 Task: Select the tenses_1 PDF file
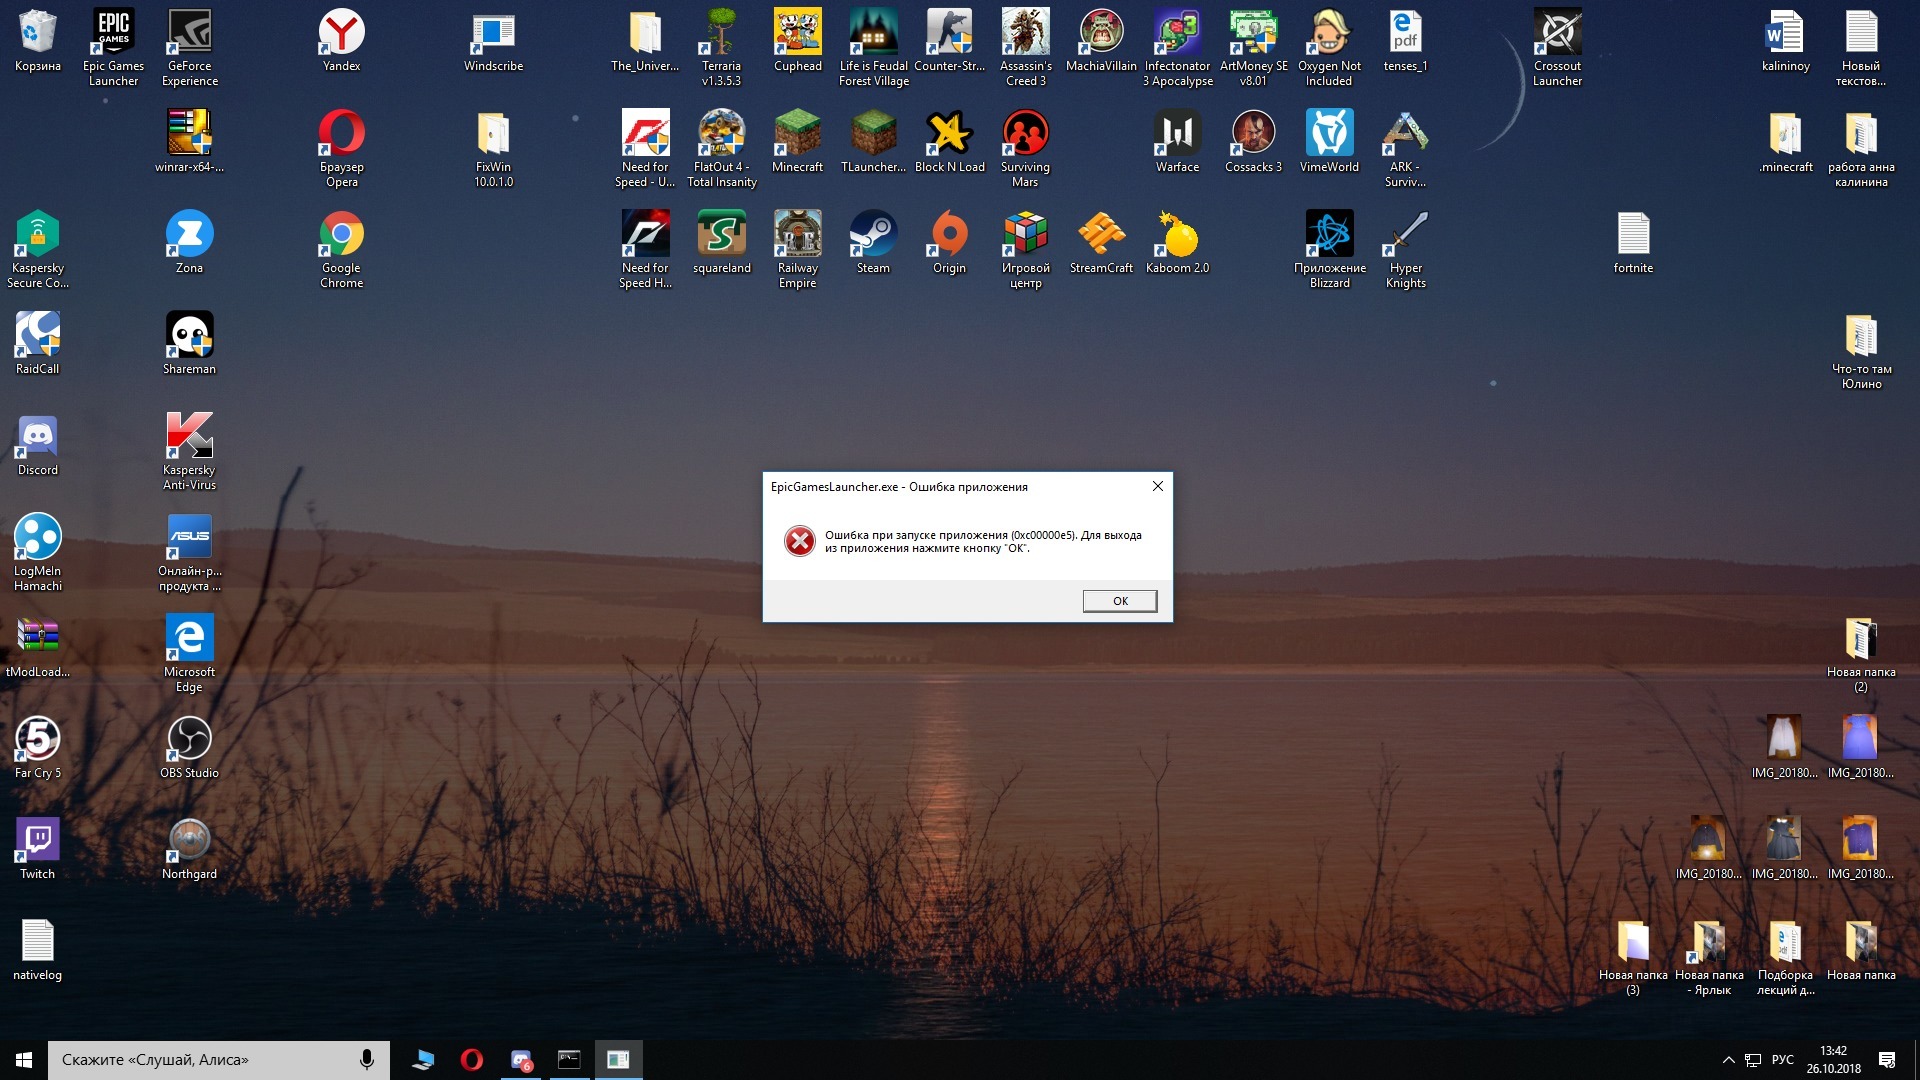coord(1406,40)
